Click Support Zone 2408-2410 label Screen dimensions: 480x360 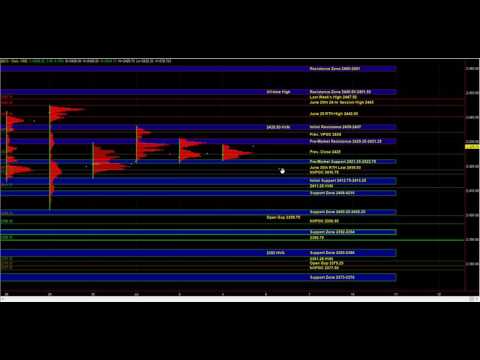coord(332,193)
